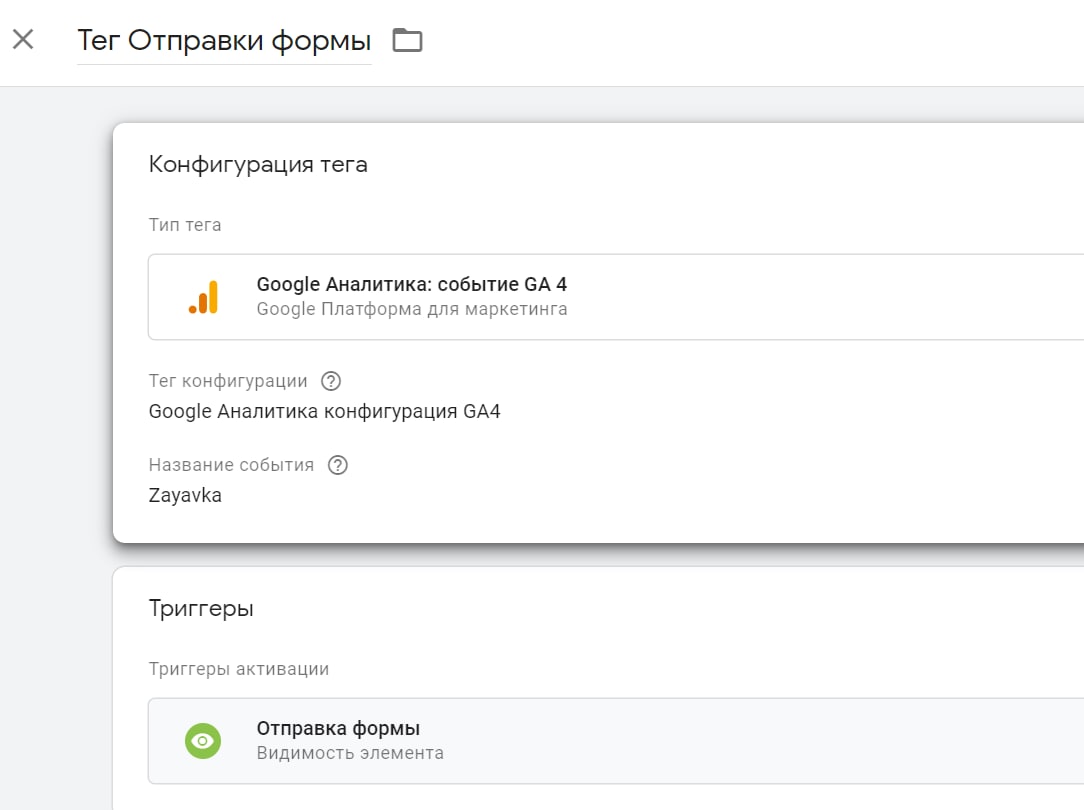Open the folder icon next to tag name
The image size is (1084, 810).
[x=407, y=40]
